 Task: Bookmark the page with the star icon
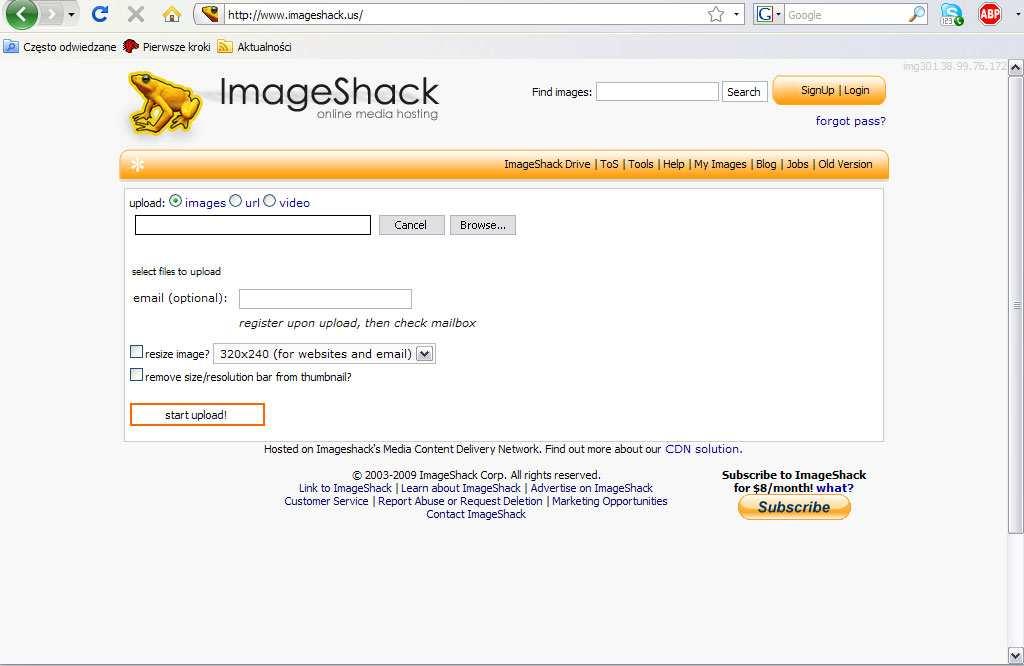[716, 14]
